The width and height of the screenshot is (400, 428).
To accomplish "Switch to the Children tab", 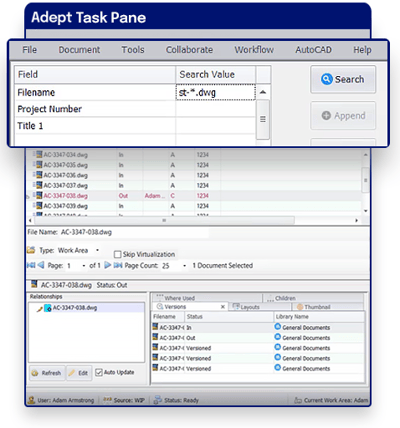I will pos(313,298).
